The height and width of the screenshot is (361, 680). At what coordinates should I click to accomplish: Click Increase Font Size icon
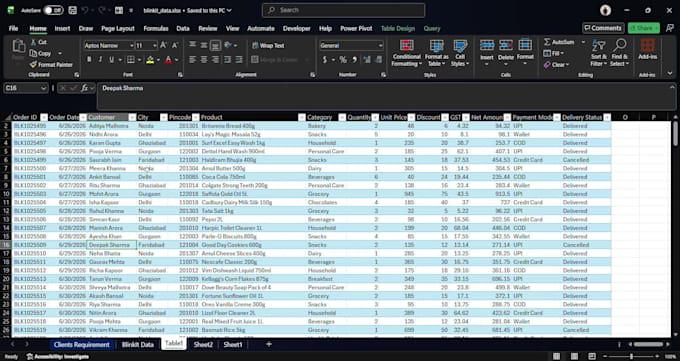point(163,45)
